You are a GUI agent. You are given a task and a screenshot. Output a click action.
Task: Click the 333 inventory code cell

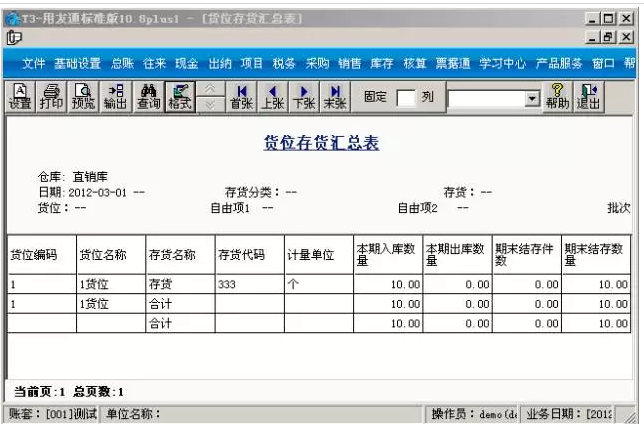click(250, 284)
